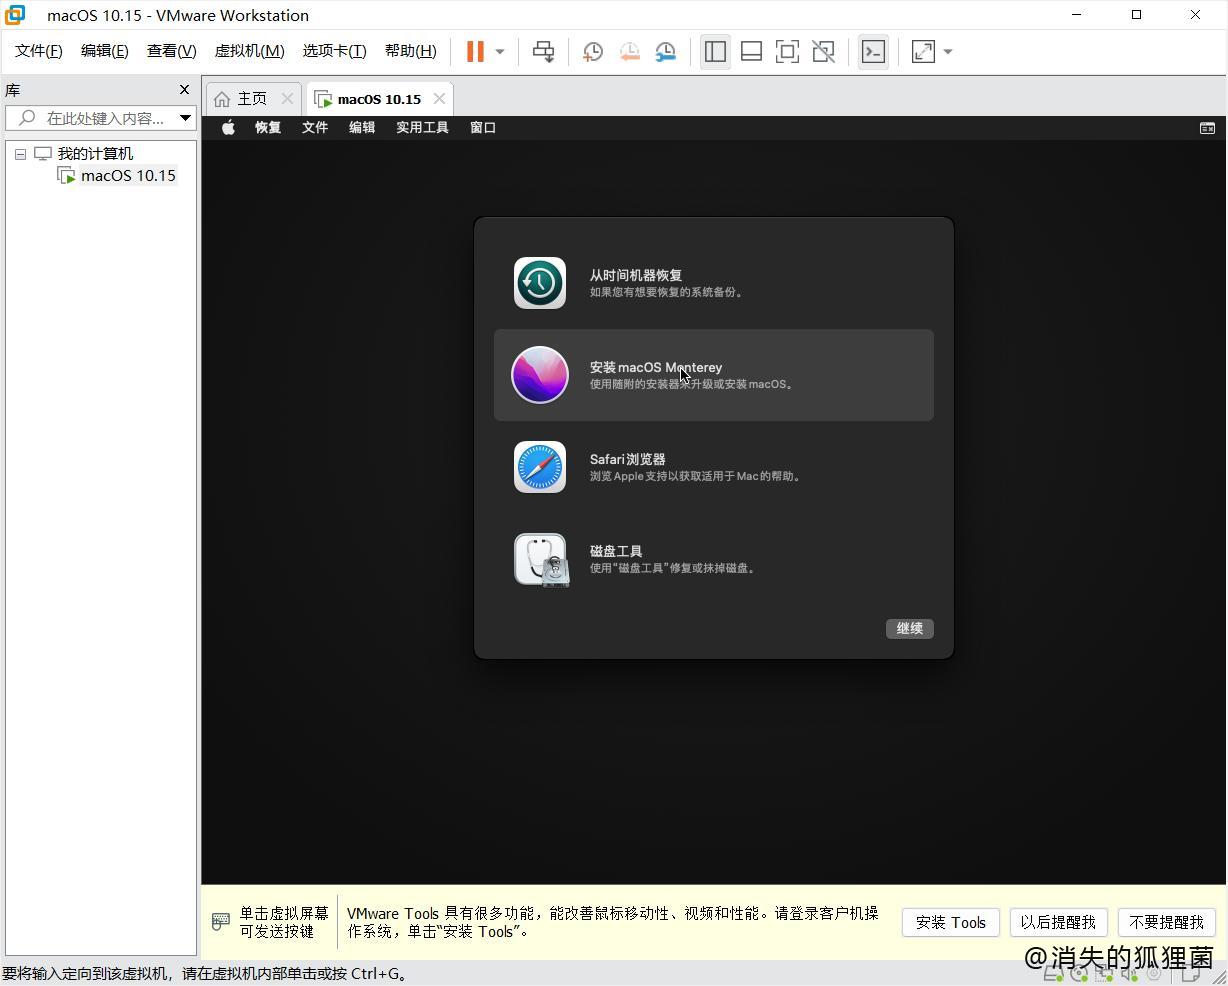Screen dimensions: 1228x986
Task: Click the 不要提醒我 button
Action: point(1166,922)
